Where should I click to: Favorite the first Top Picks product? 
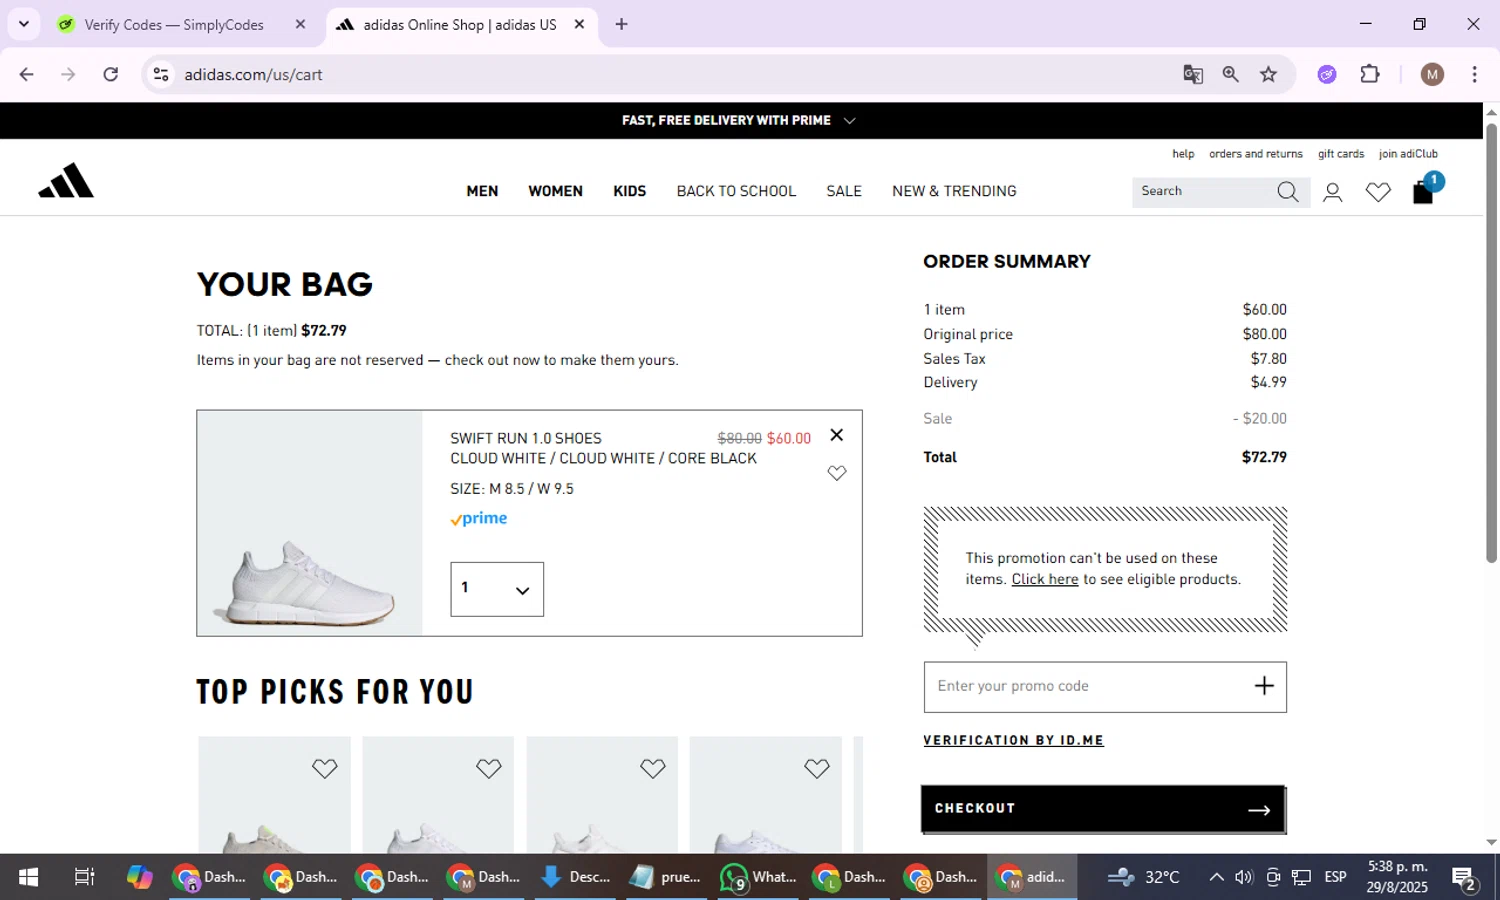(325, 768)
